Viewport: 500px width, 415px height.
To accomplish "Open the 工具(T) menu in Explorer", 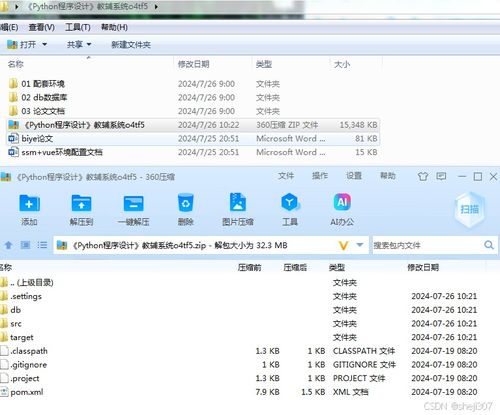I will coord(78,27).
